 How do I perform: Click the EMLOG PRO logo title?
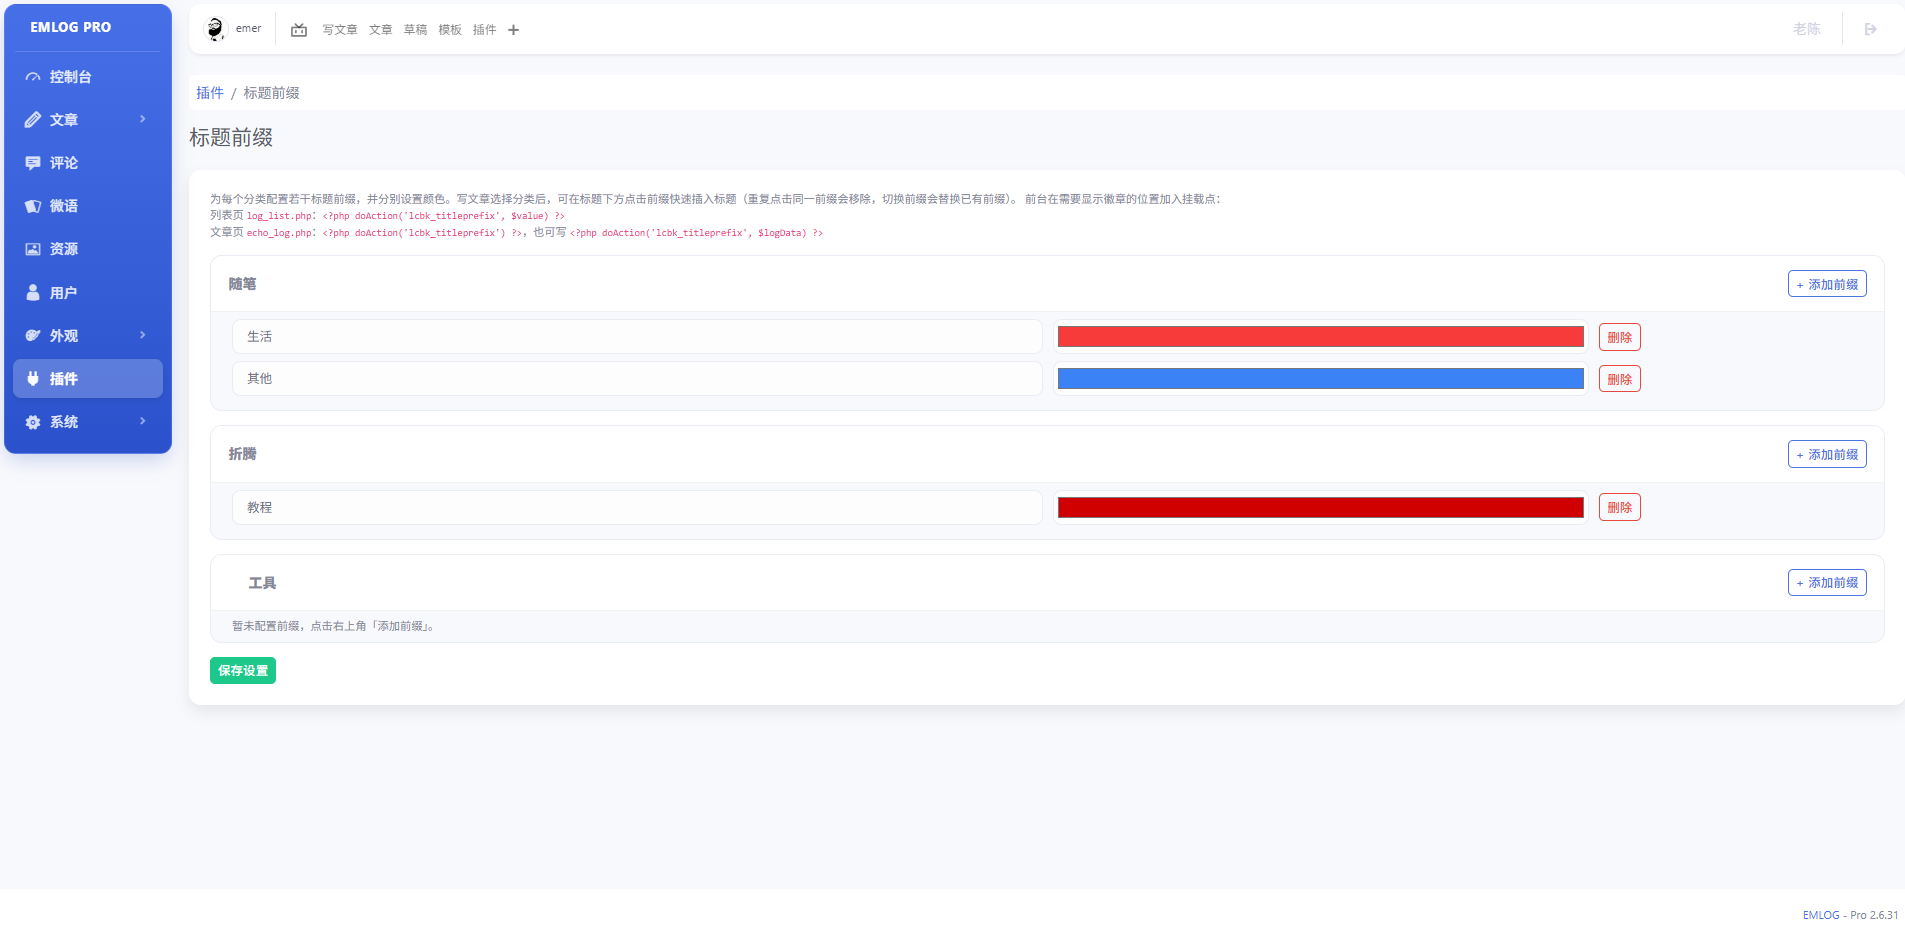point(71,27)
